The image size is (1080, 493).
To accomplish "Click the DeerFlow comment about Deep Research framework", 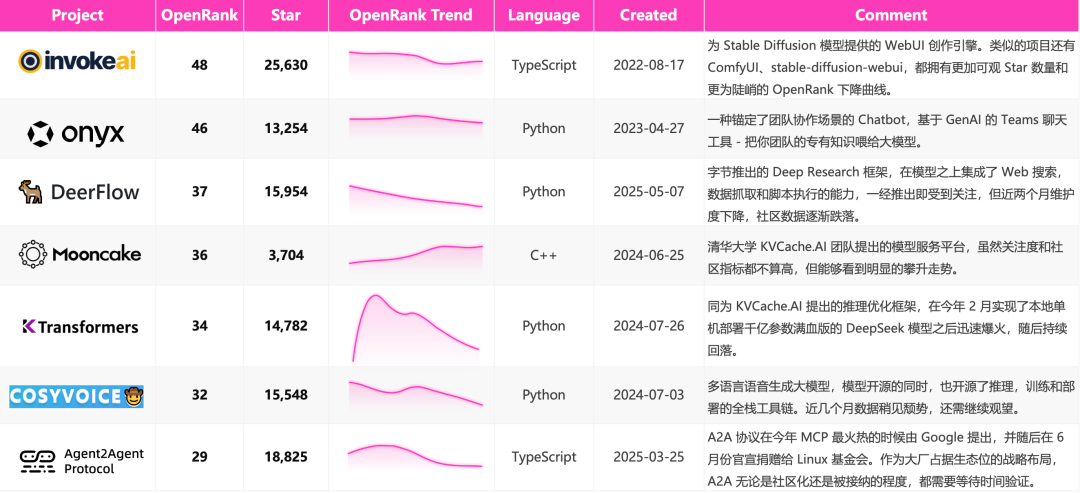I will [x=891, y=193].
